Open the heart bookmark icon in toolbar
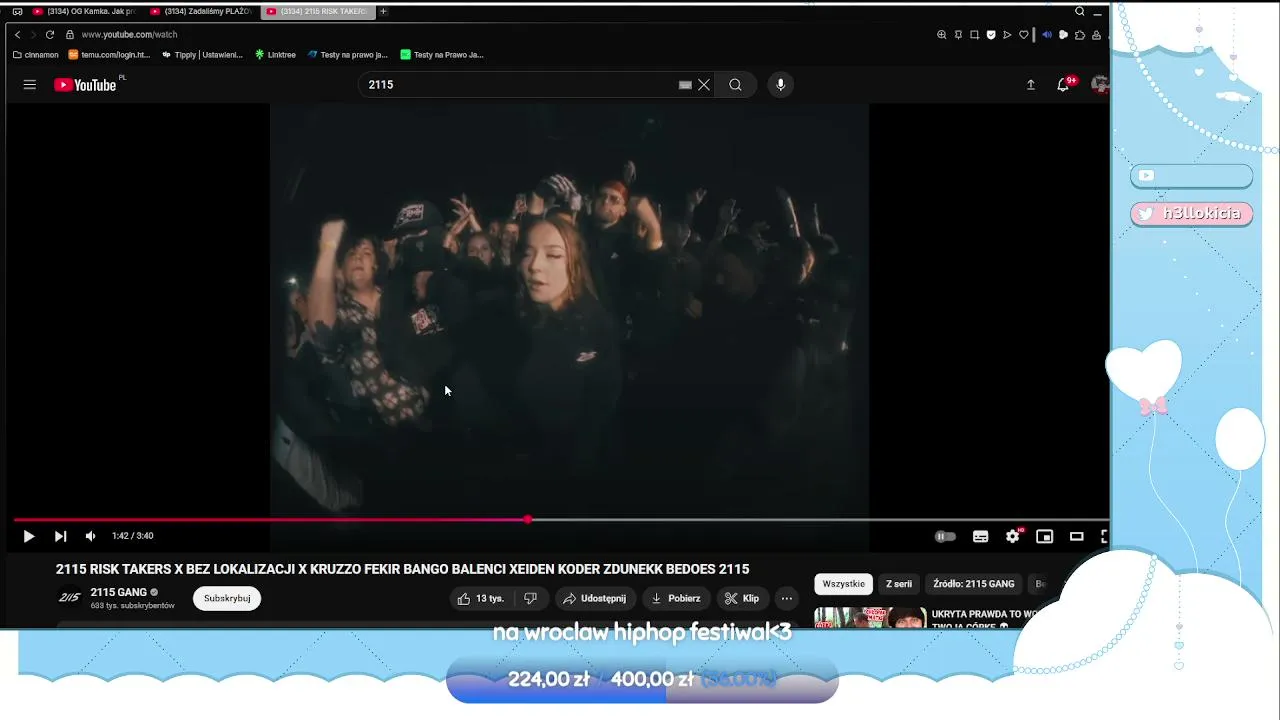This screenshot has width=1280, height=720. [x=1024, y=35]
